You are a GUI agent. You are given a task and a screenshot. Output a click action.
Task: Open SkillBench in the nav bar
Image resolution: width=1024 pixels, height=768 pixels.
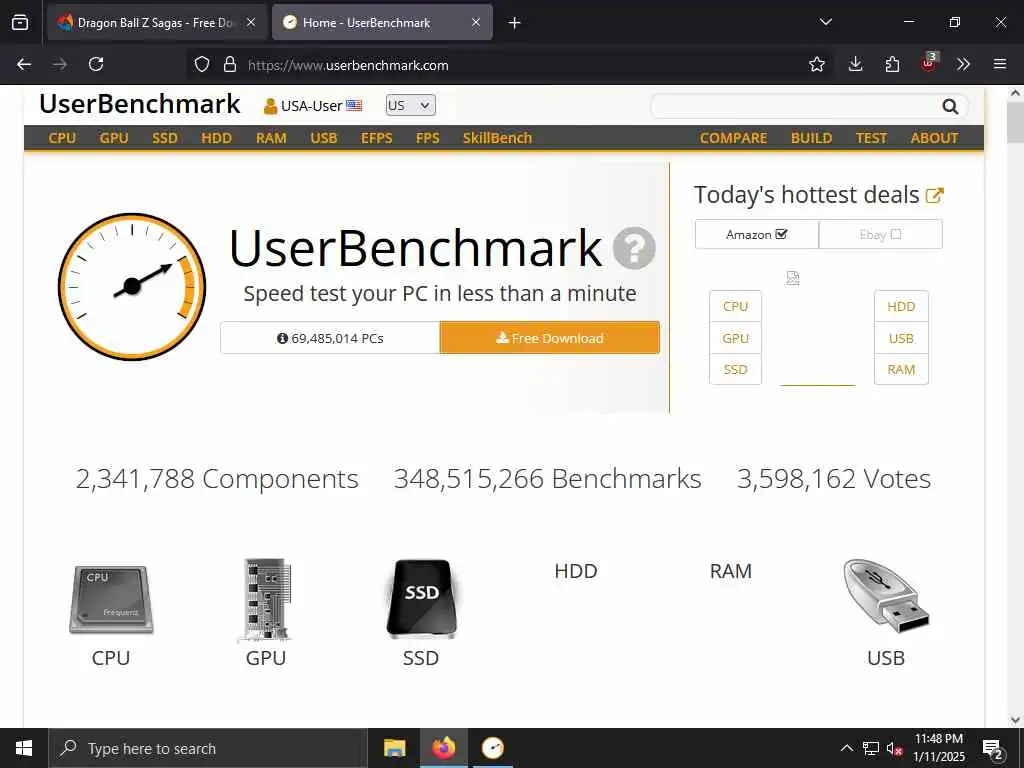tap(498, 138)
